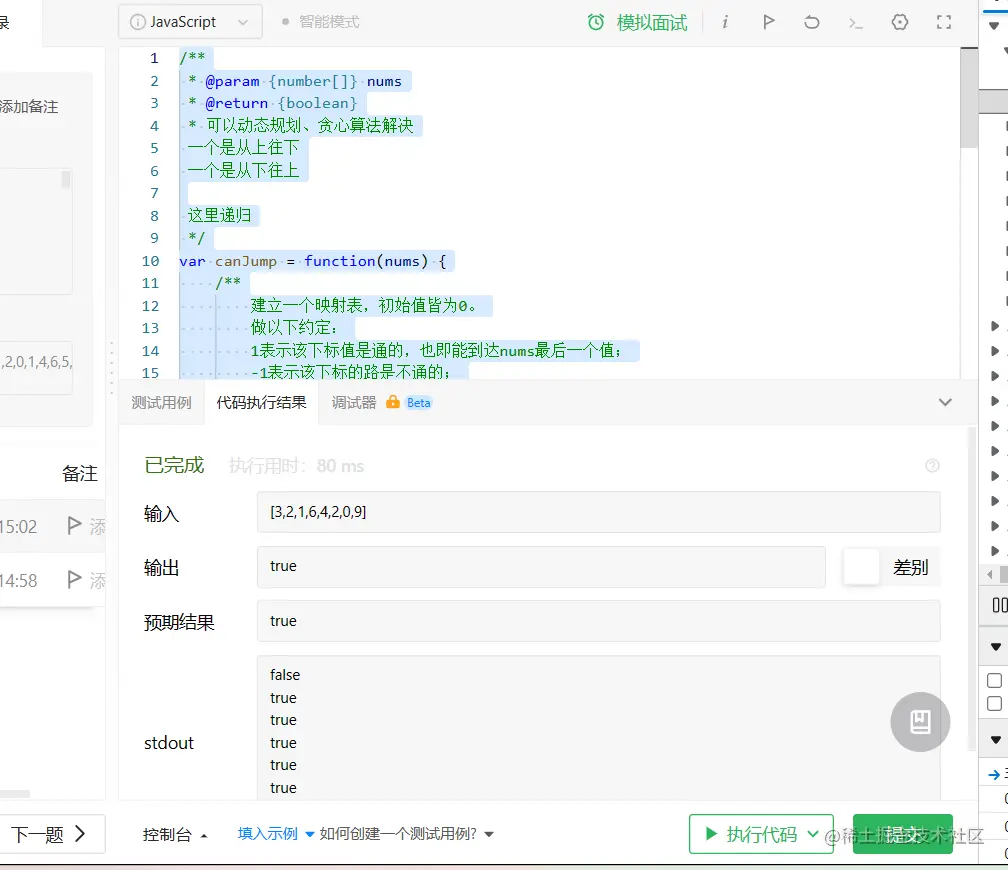Click the 智能模式 smart mode indicator
Viewport: 1008px width, 870px height.
(x=321, y=22)
